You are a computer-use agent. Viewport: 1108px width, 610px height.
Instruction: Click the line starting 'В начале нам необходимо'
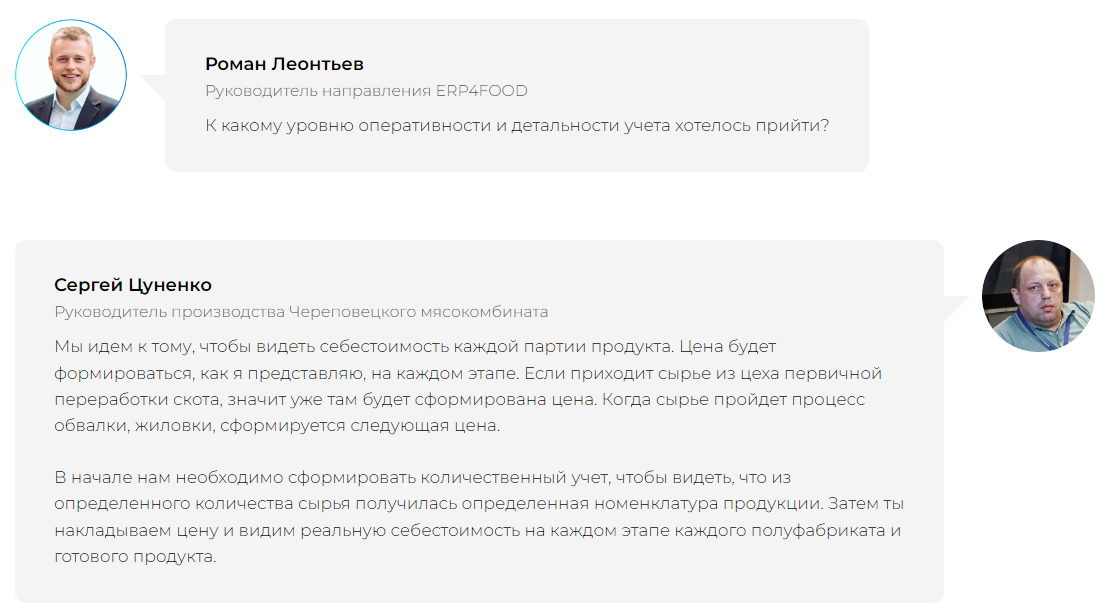[423, 477]
